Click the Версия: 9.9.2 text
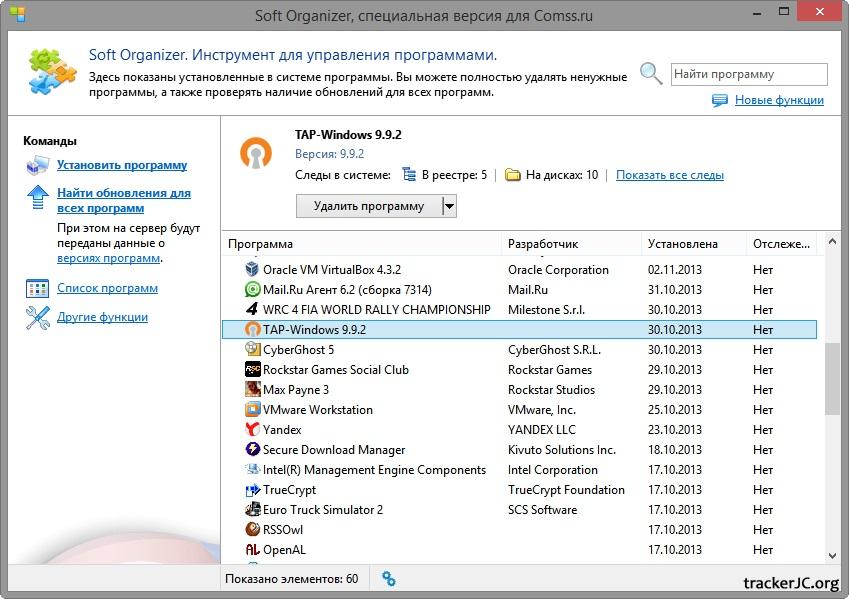849x599 pixels. coord(329,154)
